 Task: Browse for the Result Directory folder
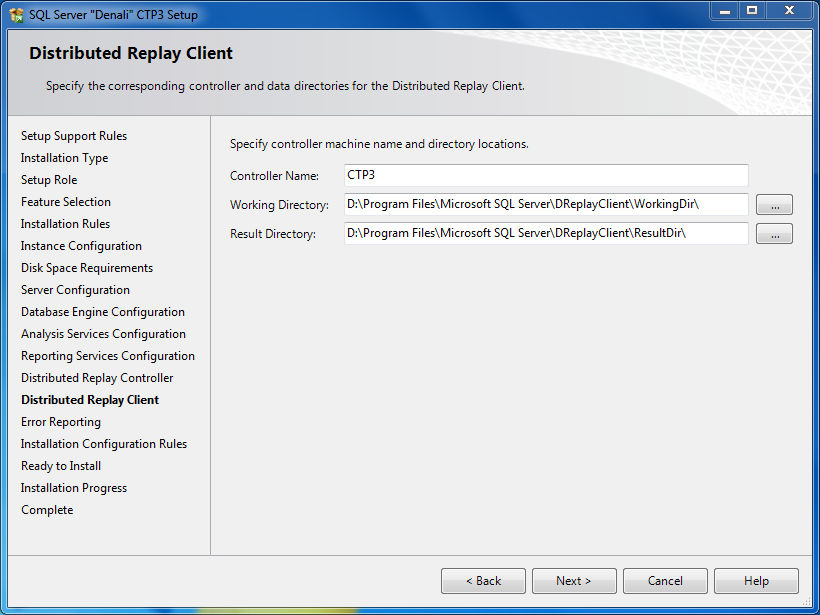[x=775, y=233]
